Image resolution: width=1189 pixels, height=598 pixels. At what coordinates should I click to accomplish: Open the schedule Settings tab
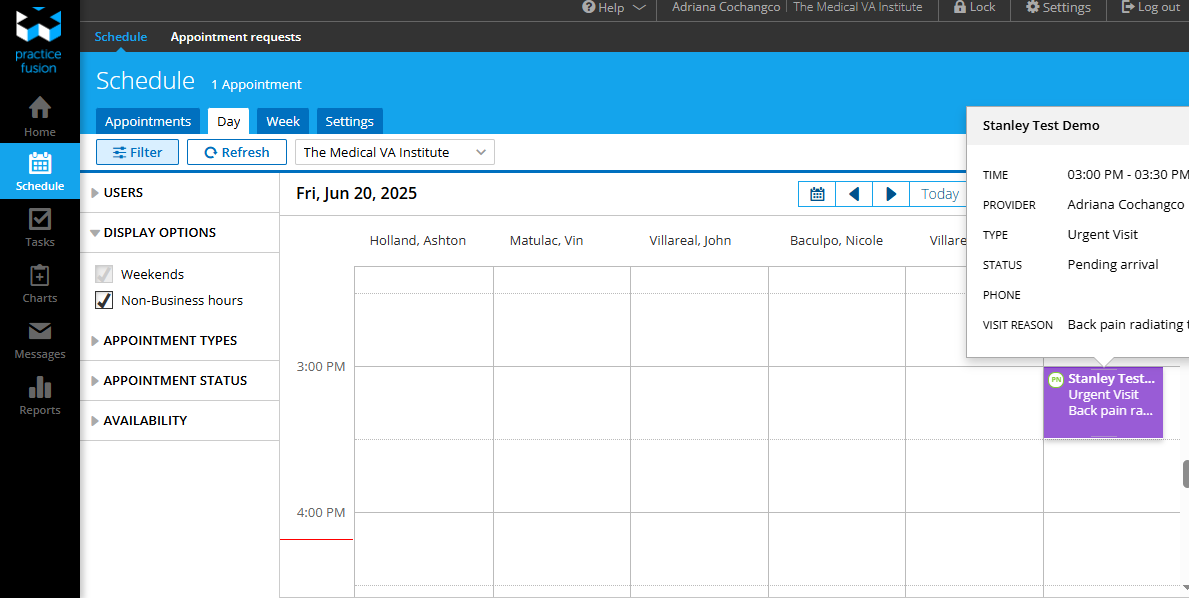click(x=350, y=121)
